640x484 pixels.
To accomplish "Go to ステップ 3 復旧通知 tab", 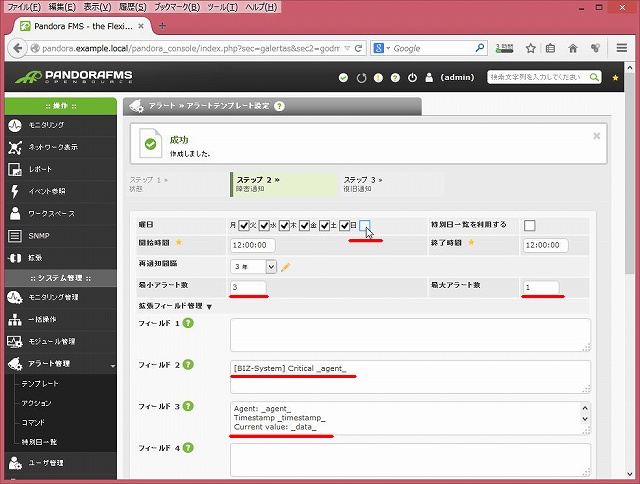I will [x=390, y=184].
